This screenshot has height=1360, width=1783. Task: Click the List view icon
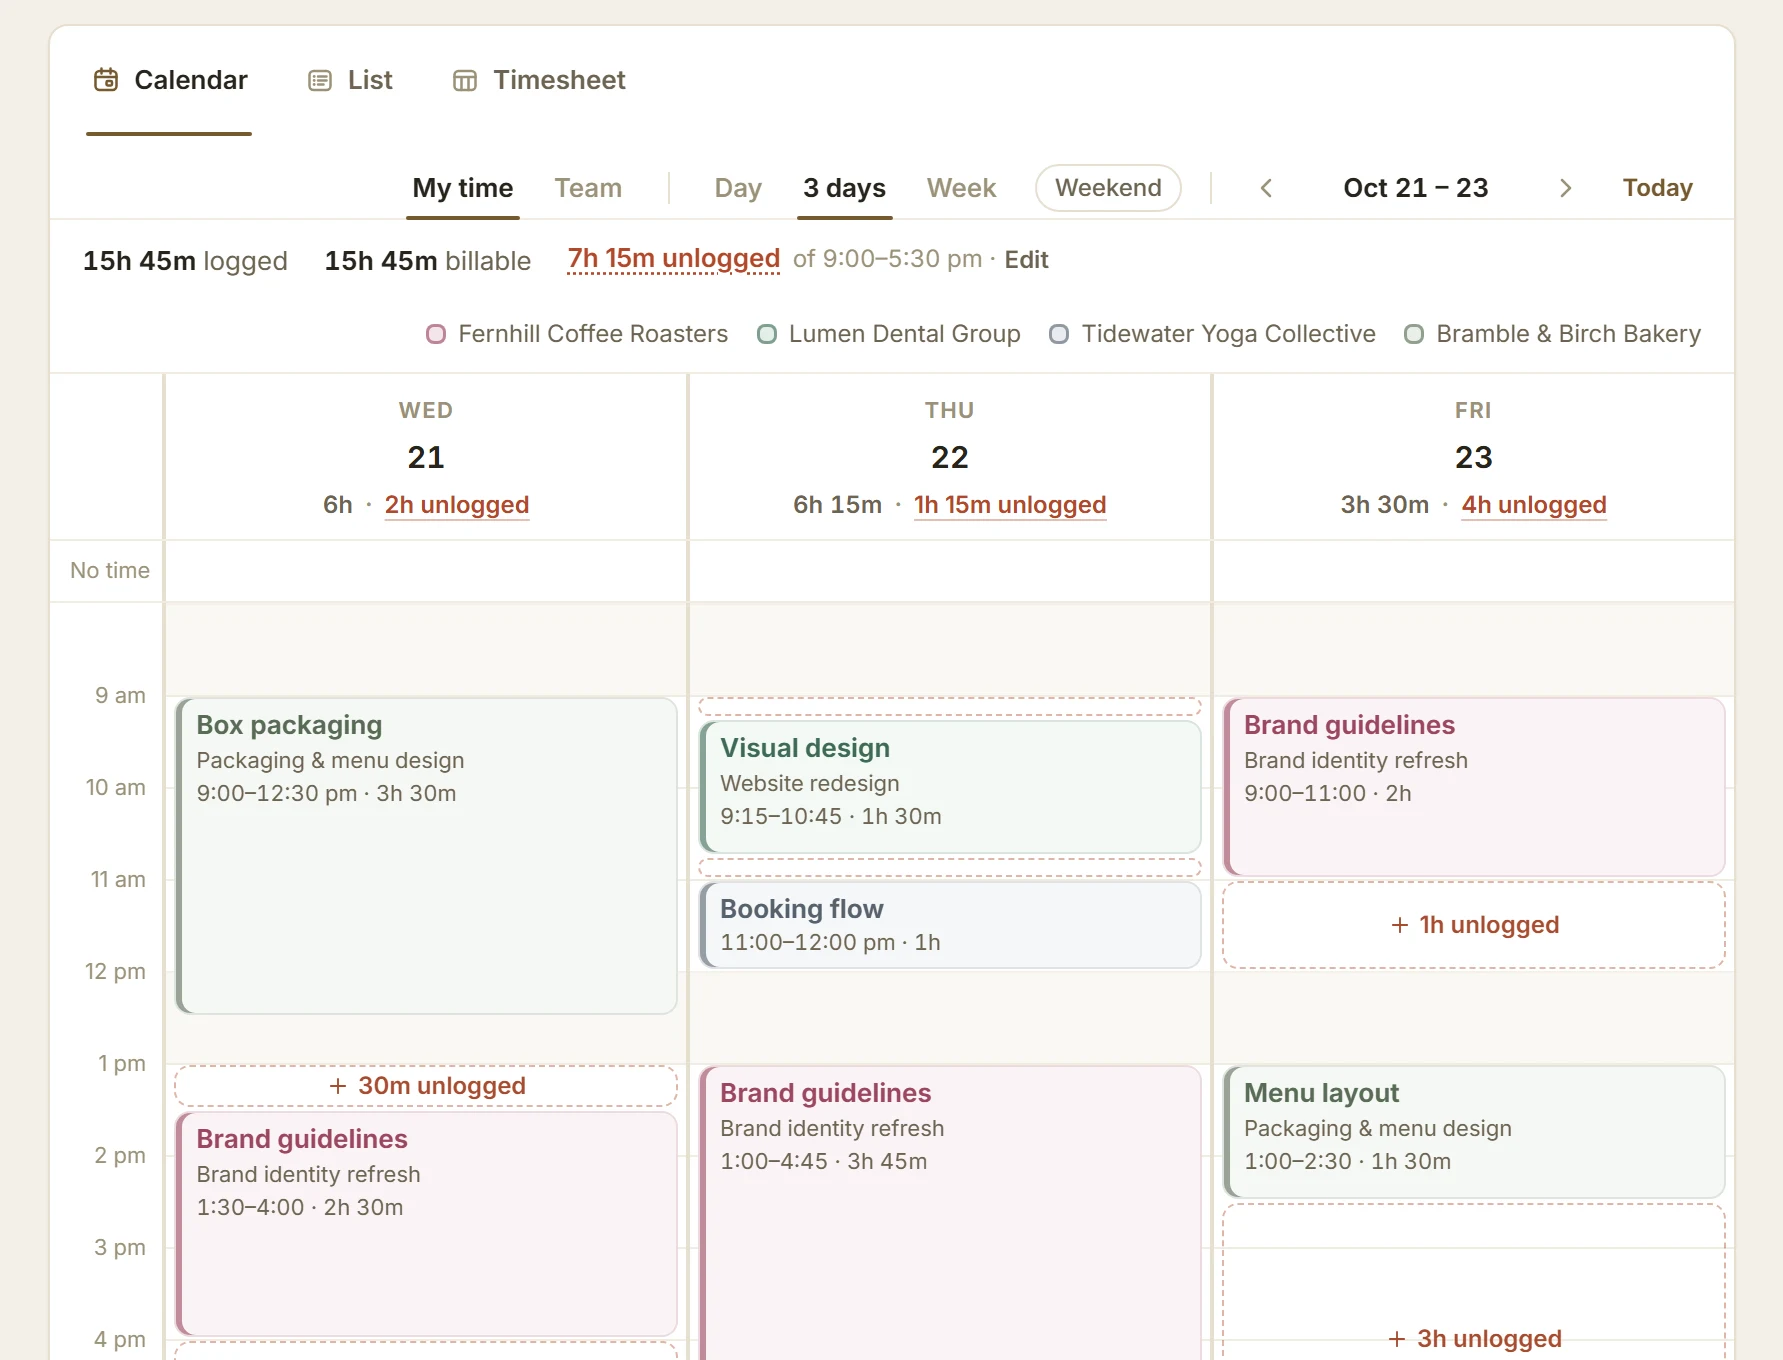pos(320,81)
